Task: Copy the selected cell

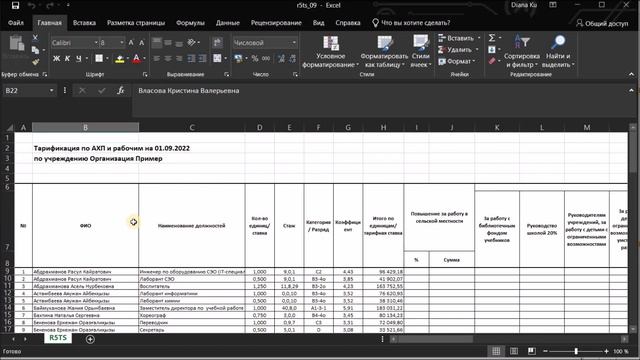Action: pyautogui.click(x=36, y=50)
